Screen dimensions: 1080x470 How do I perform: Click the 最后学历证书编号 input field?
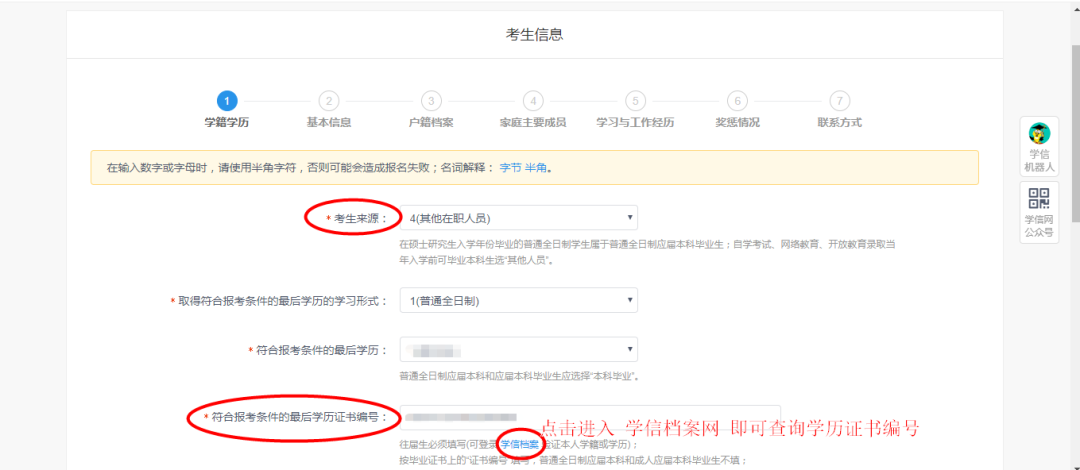589,417
